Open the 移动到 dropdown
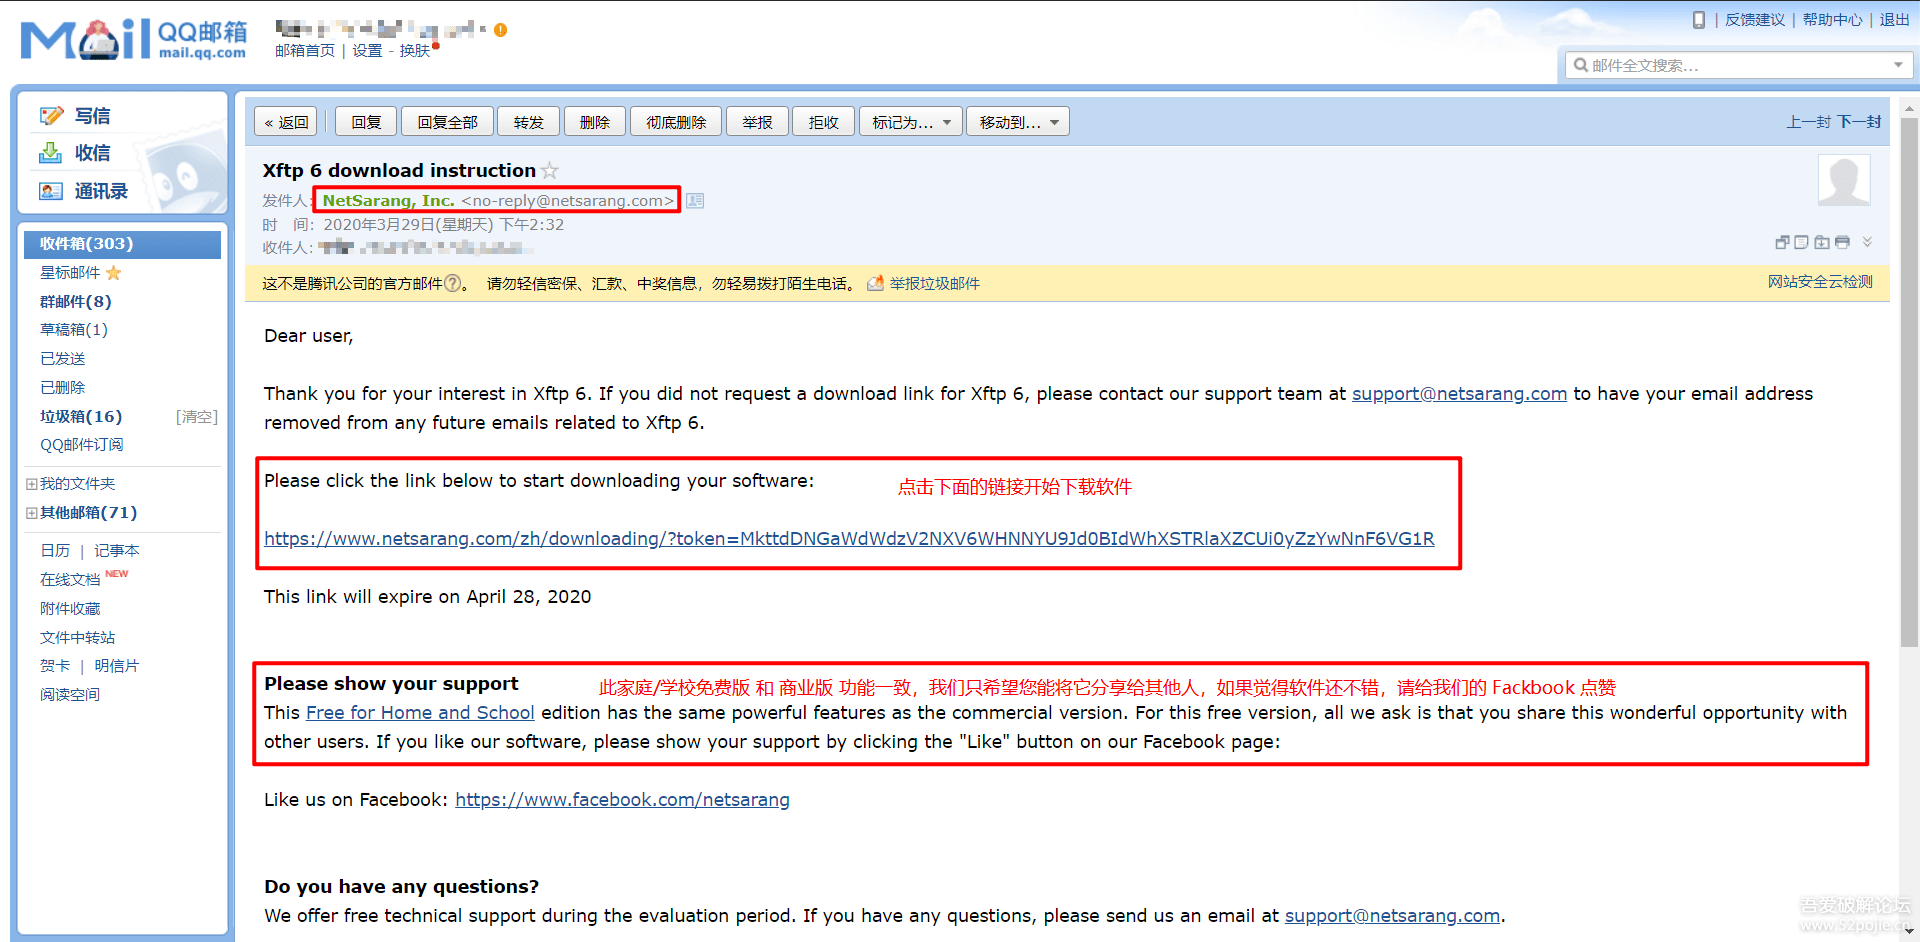Image resolution: width=1920 pixels, height=942 pixels. pyautogui.click(x=1018, y=122)
